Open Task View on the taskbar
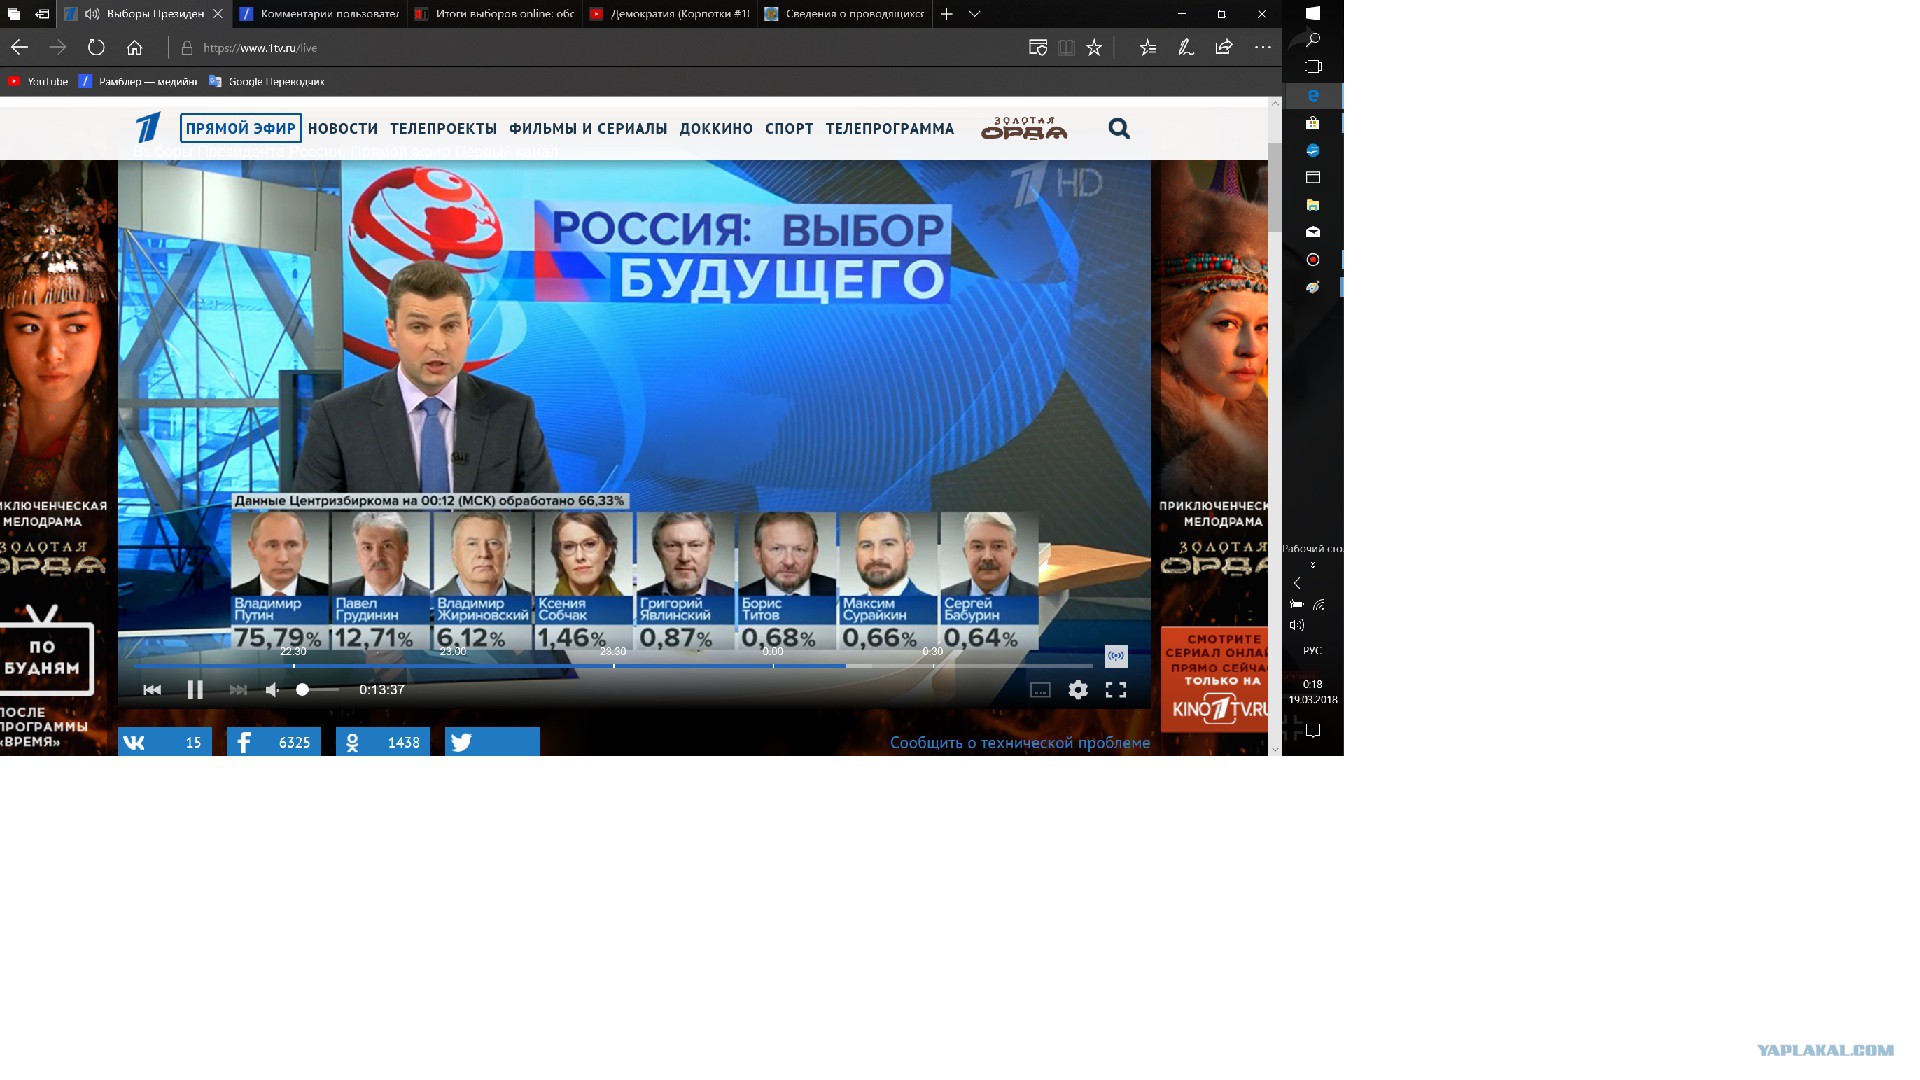This screenshot has height=1080, width=1920. click(1313, 67)
